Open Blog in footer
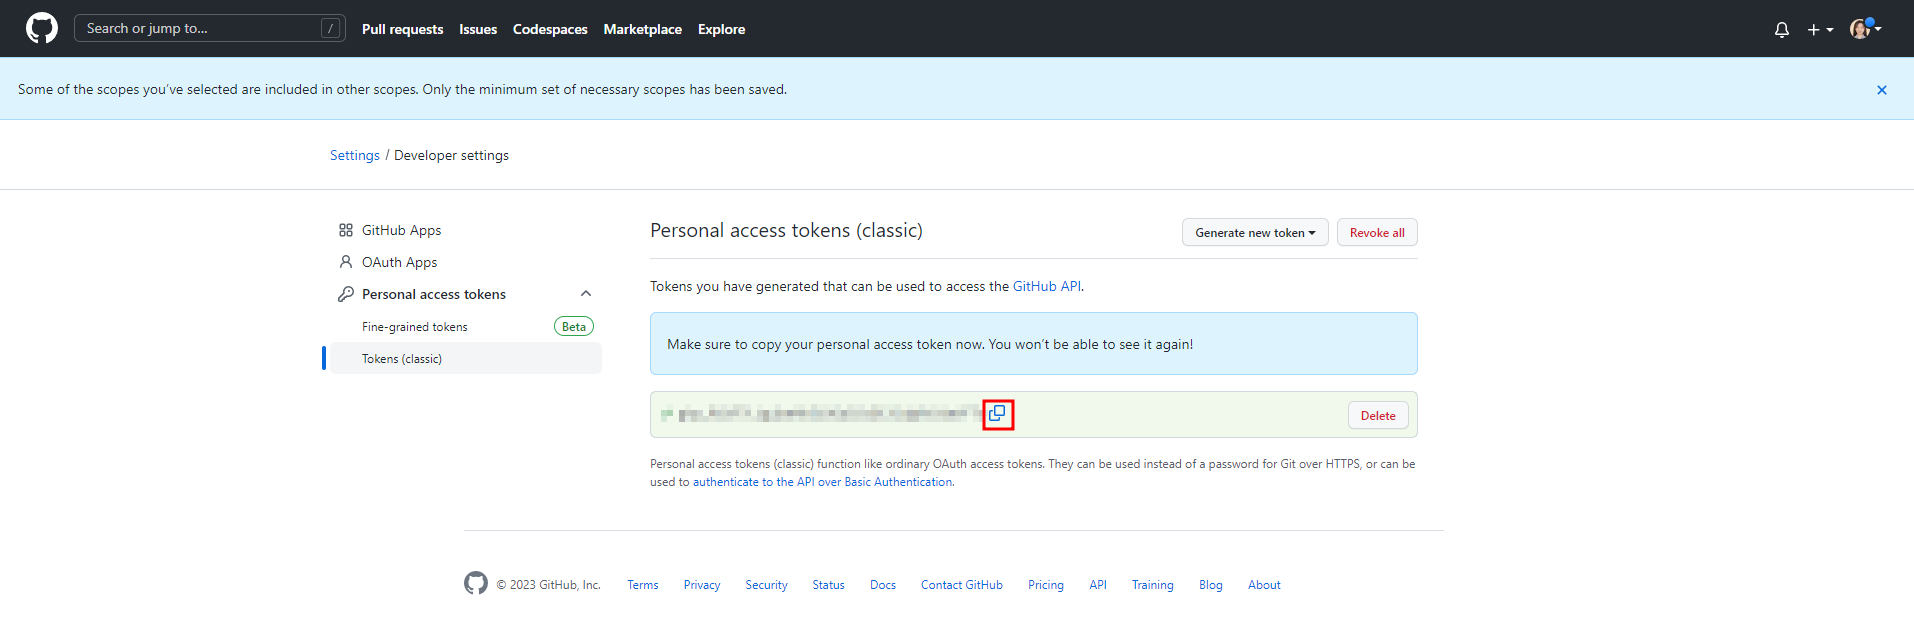This screenshot has width=1914, height=619. [1211, 585]
